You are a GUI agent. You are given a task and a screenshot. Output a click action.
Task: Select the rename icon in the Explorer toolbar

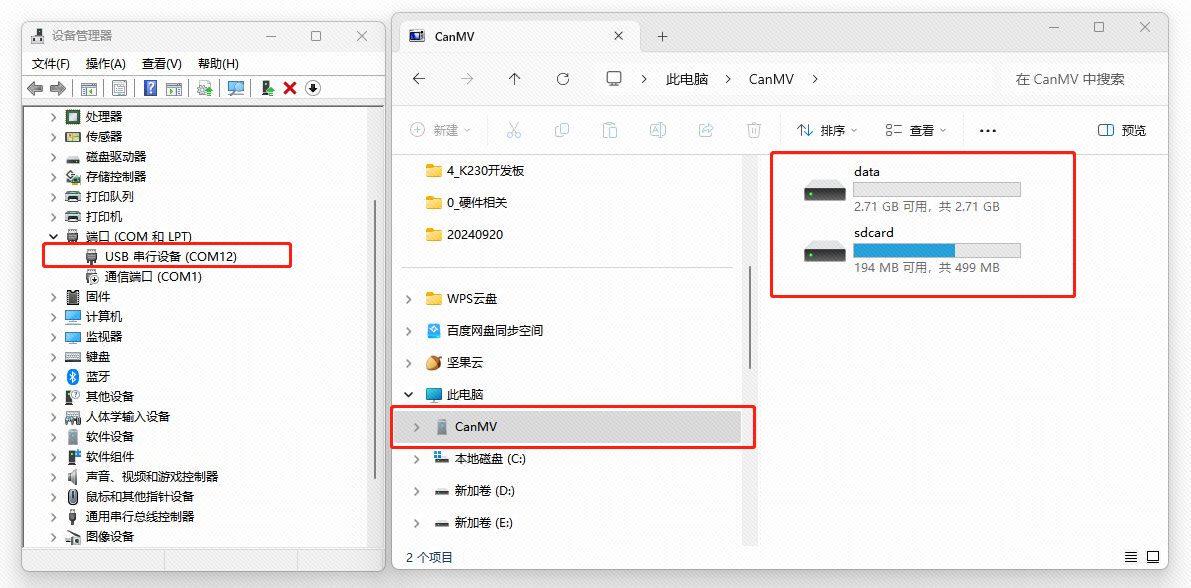click(658, 130)
